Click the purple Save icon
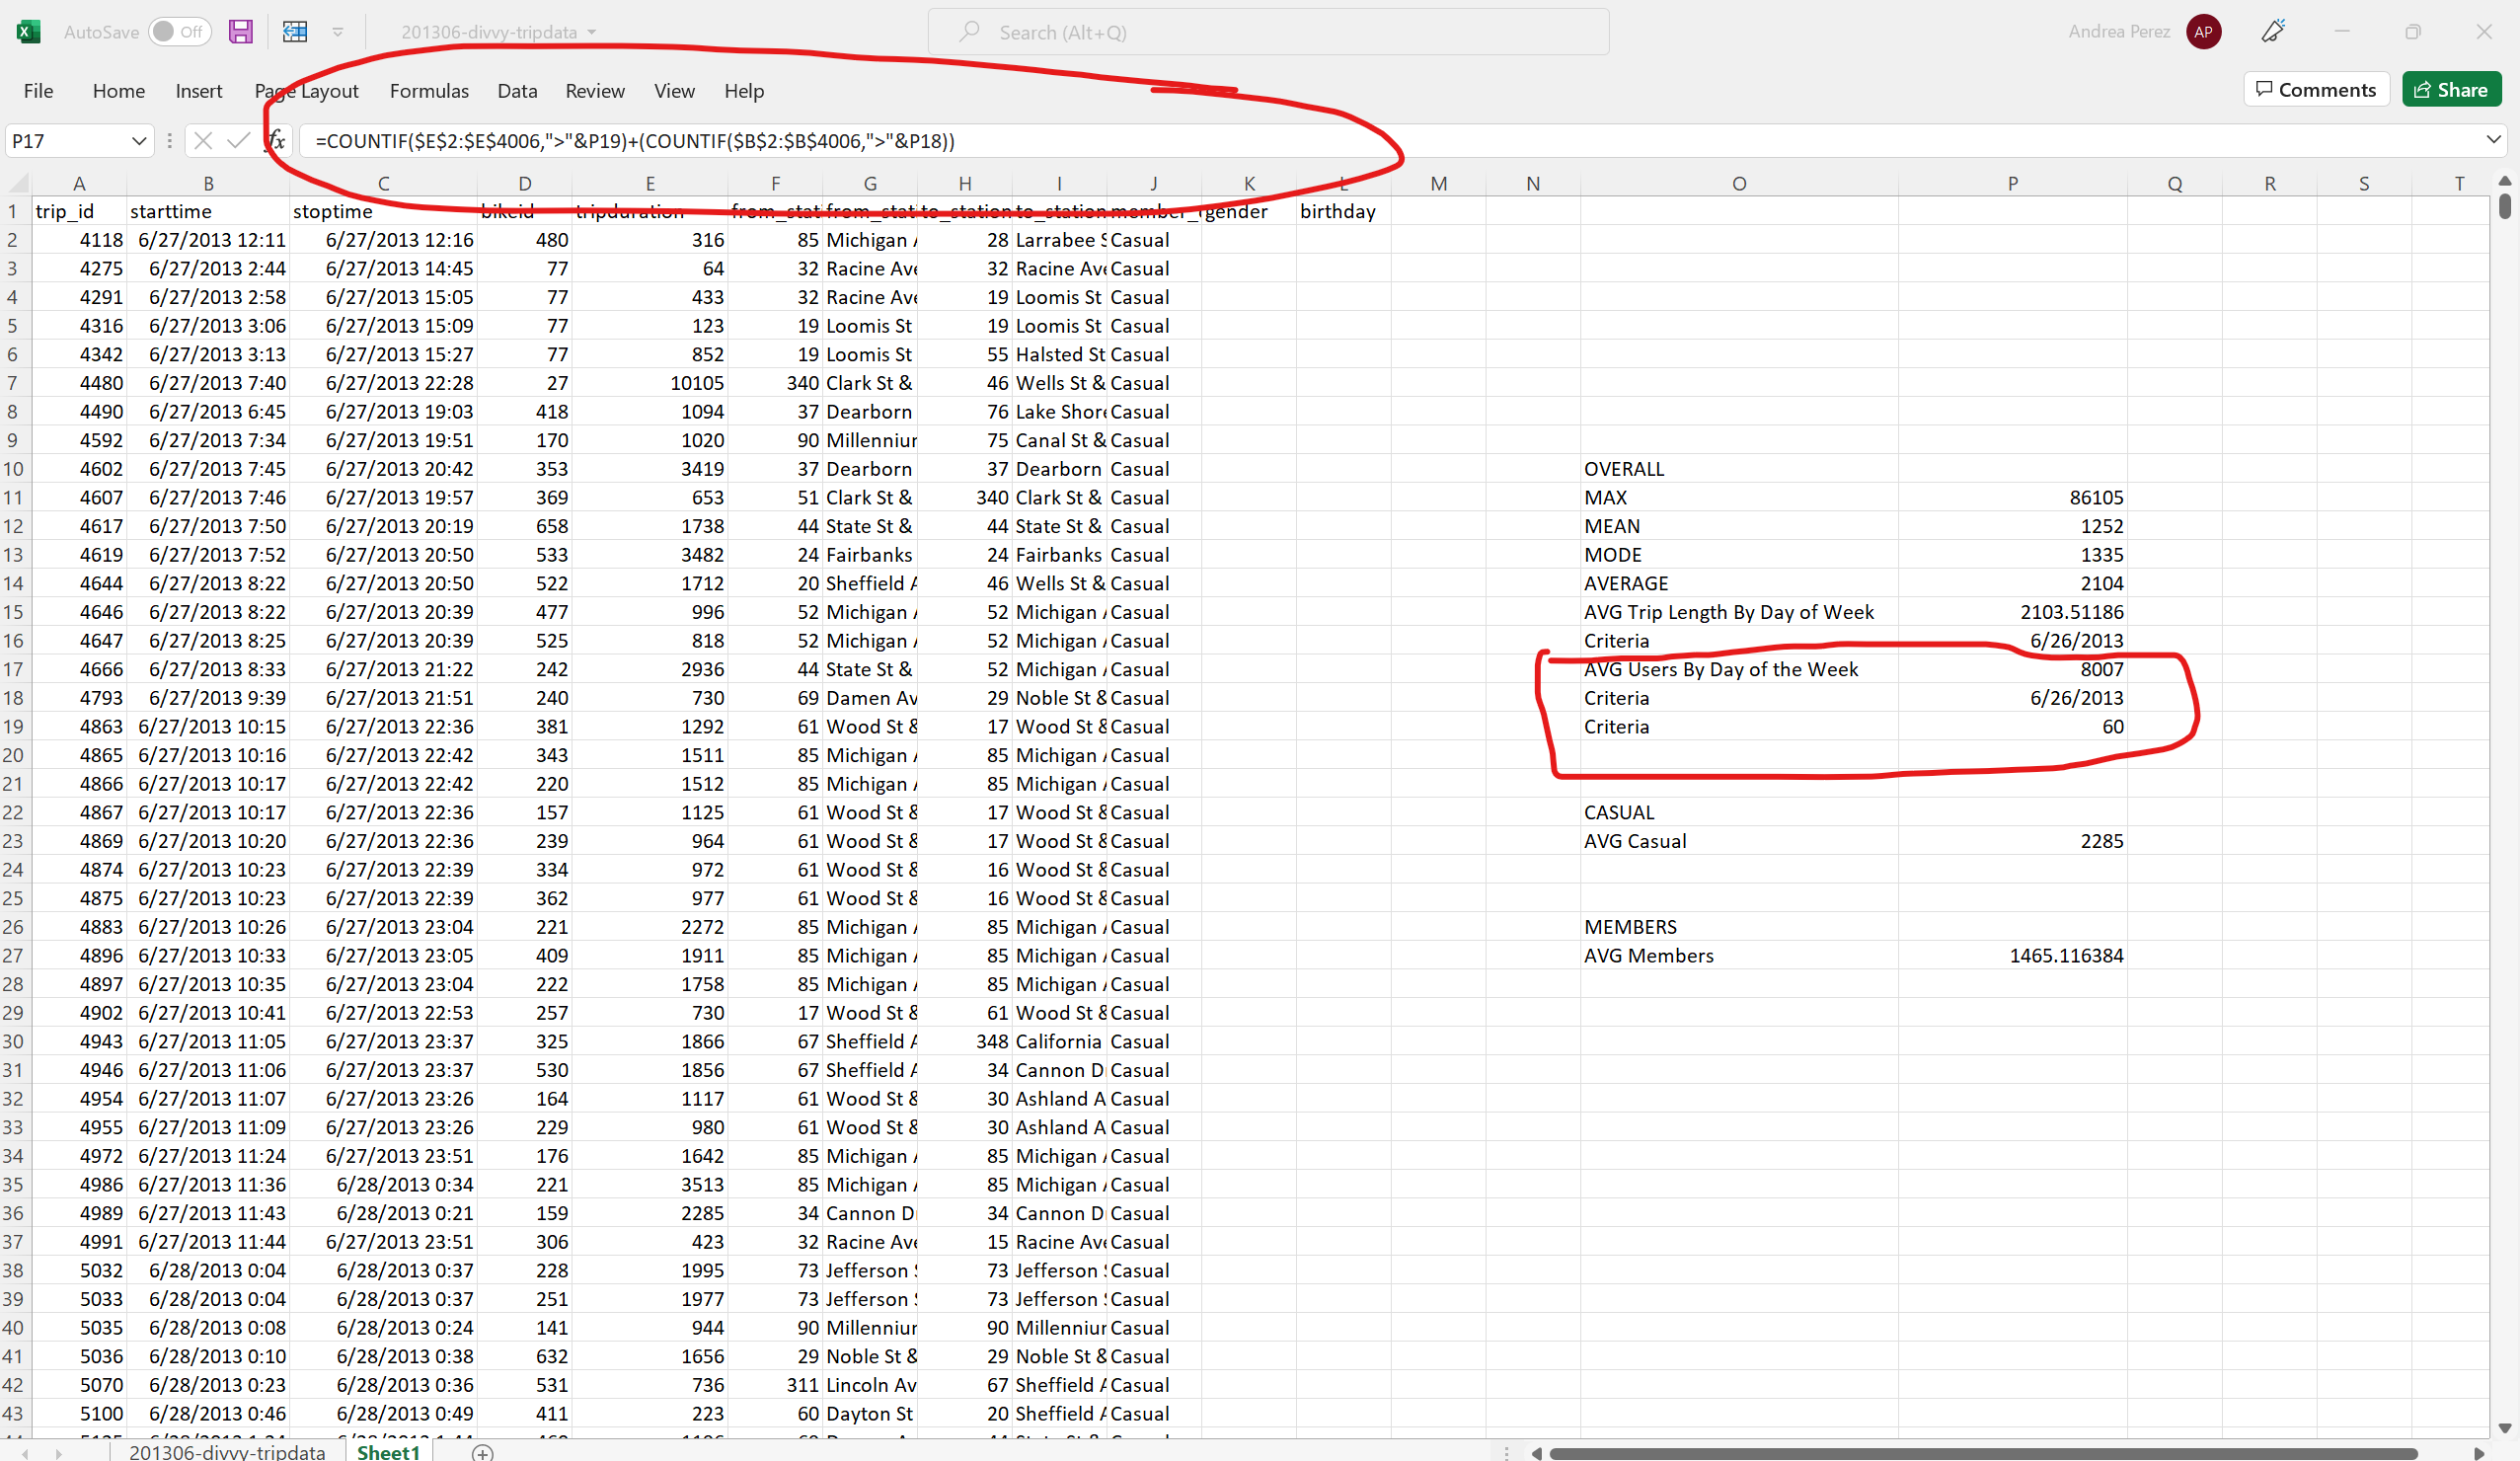 pyautogui.click(x=240, y=32)
